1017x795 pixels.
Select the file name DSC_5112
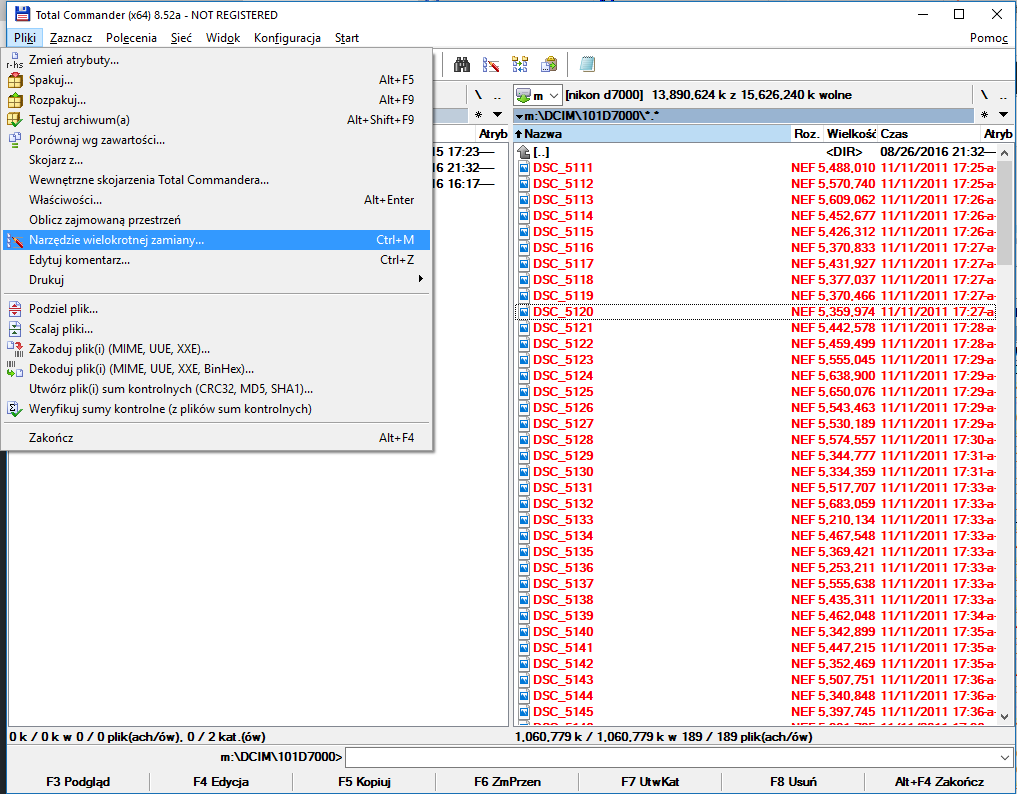(563, 184)
